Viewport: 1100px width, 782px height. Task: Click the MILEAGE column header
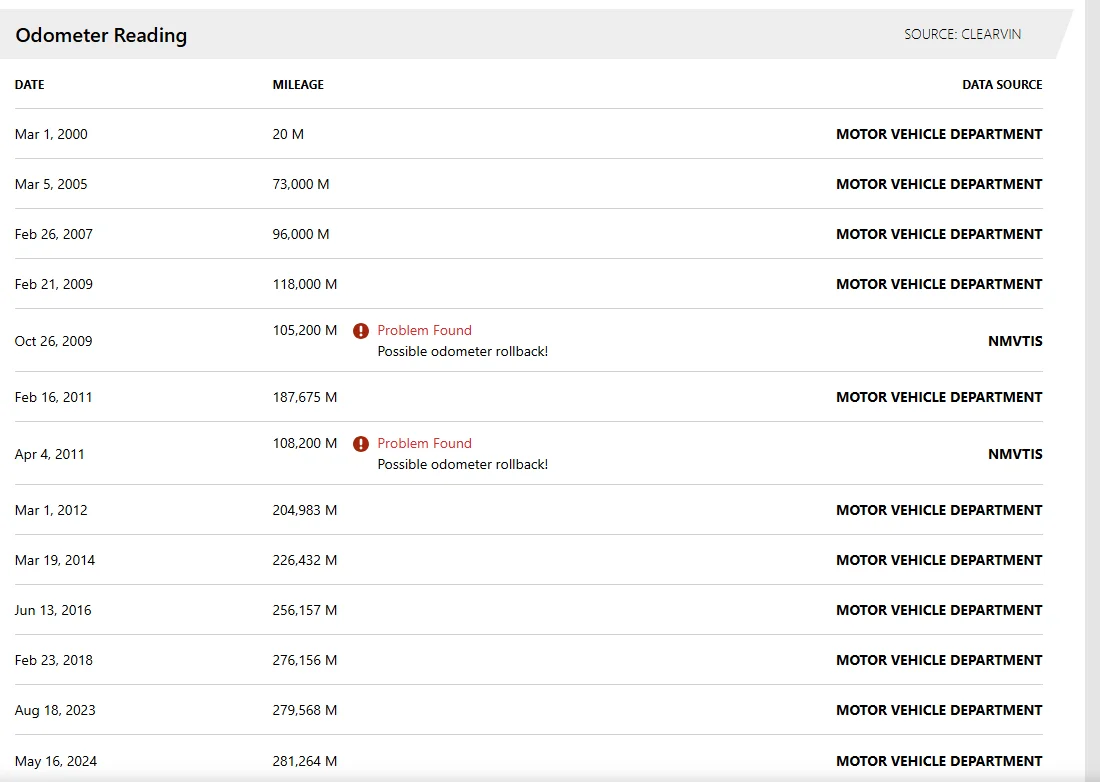tap(298, 85)
